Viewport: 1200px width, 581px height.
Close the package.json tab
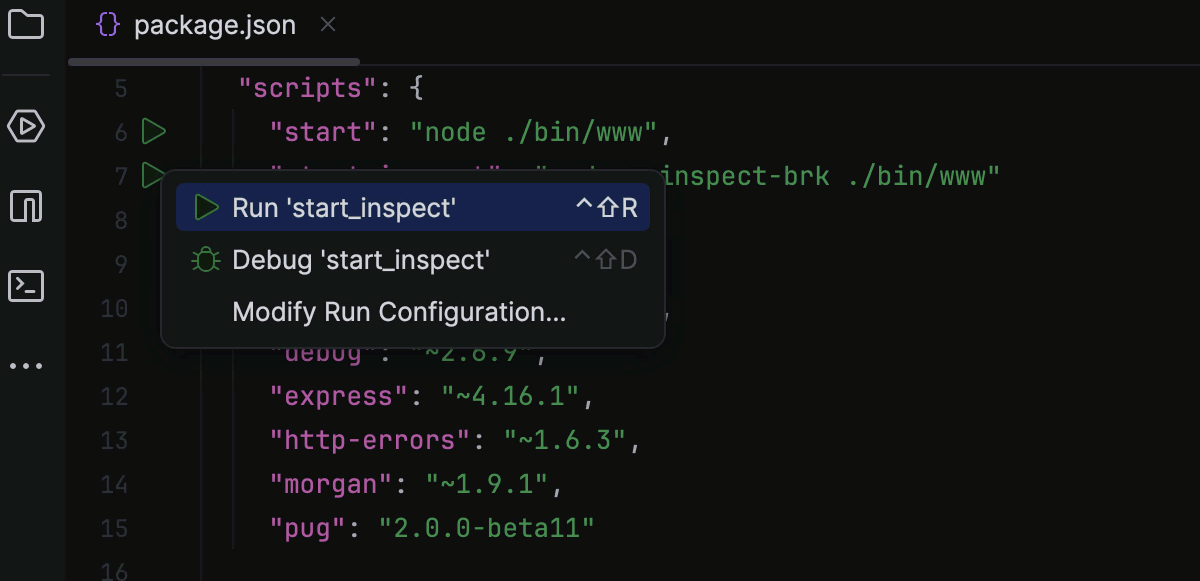tap(328, 25)
